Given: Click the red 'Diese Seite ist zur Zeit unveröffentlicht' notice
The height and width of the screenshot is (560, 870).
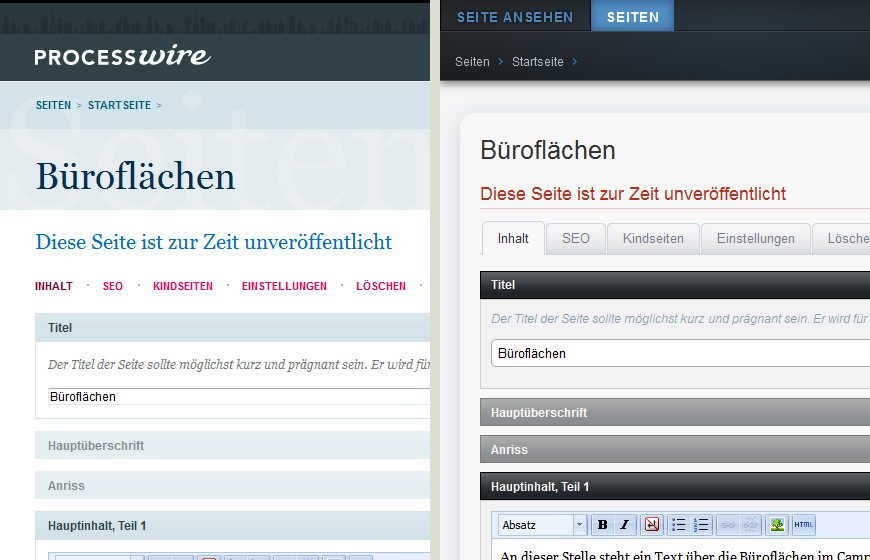Looking at the screenshot, I should coord(633,194).
